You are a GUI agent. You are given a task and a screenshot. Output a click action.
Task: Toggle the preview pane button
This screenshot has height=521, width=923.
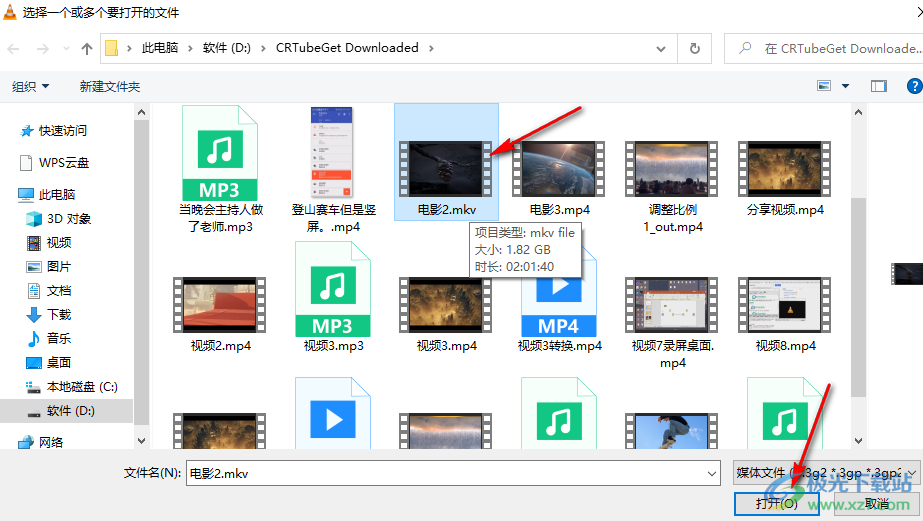pos(879,87)
